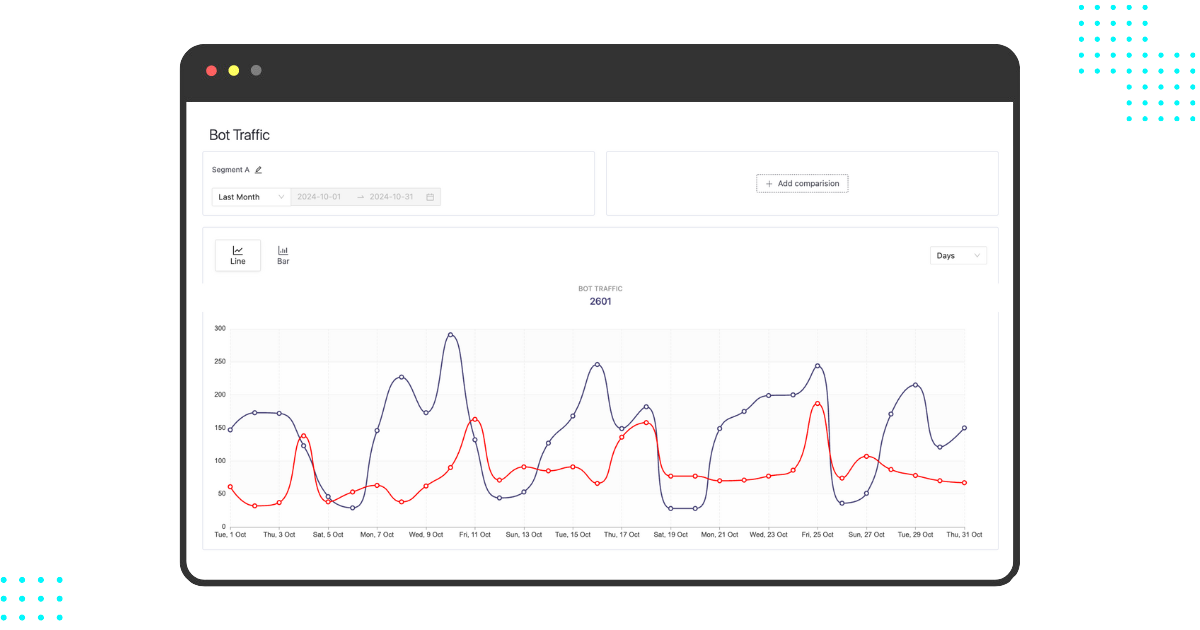The height and width of the screenshot is (630, 1200).
Task: Click the chevron on the Days selector
Action: click(975, 255)
